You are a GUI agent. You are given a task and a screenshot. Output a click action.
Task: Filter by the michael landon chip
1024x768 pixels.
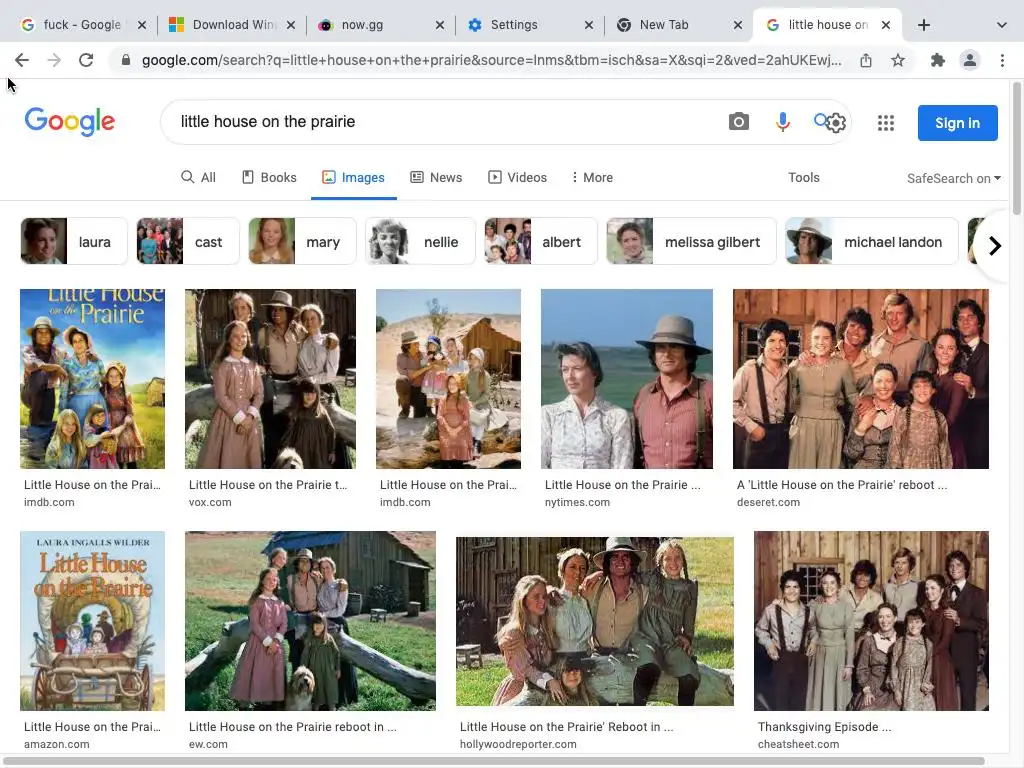[872, 242]
